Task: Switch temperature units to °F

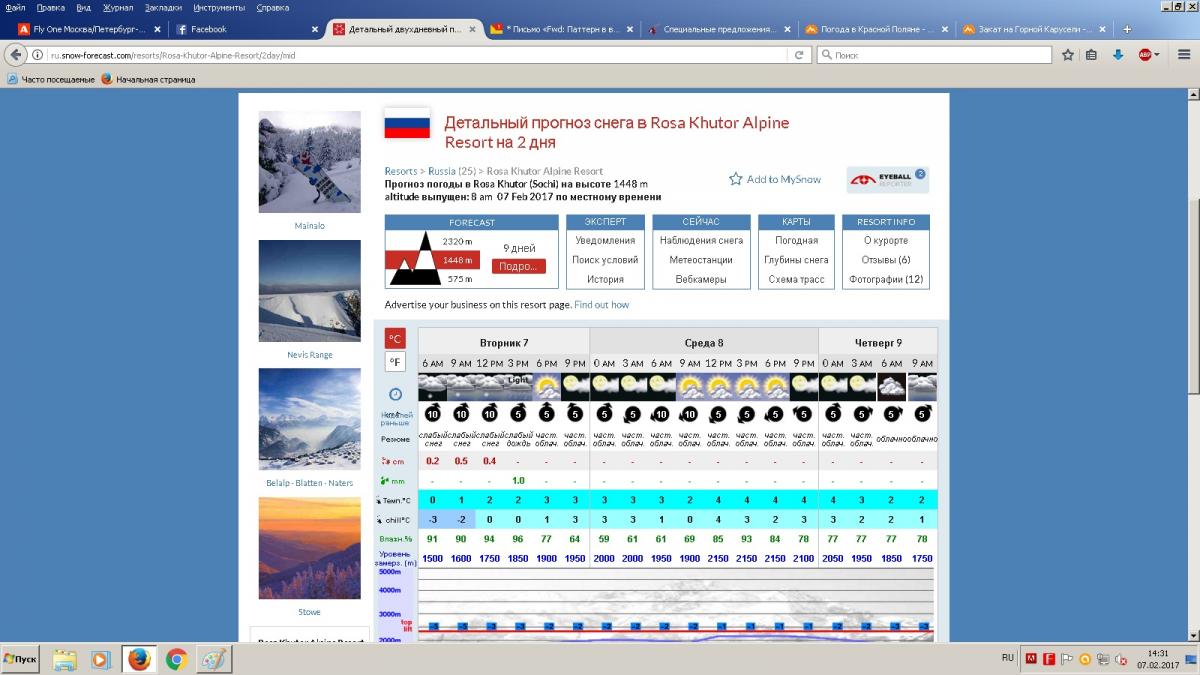Action: point(395,362)
